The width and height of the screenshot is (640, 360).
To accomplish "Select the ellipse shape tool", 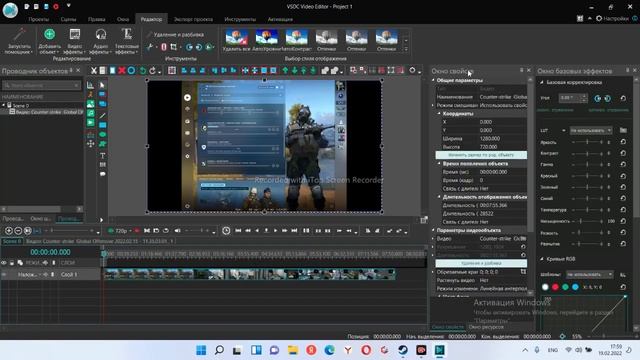I will pos(102,134).
